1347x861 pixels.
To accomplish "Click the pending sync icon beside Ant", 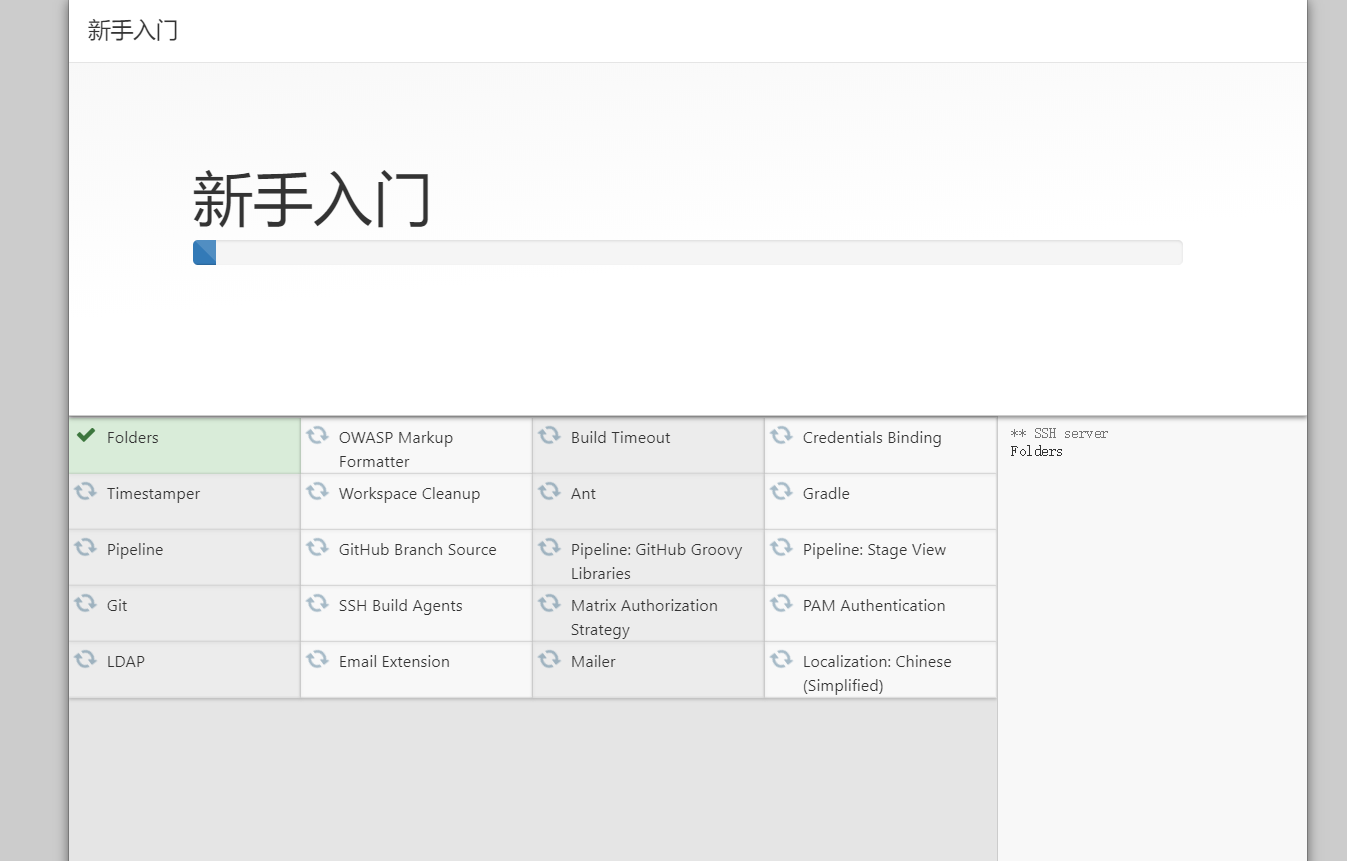I will (x=549, y=491).
